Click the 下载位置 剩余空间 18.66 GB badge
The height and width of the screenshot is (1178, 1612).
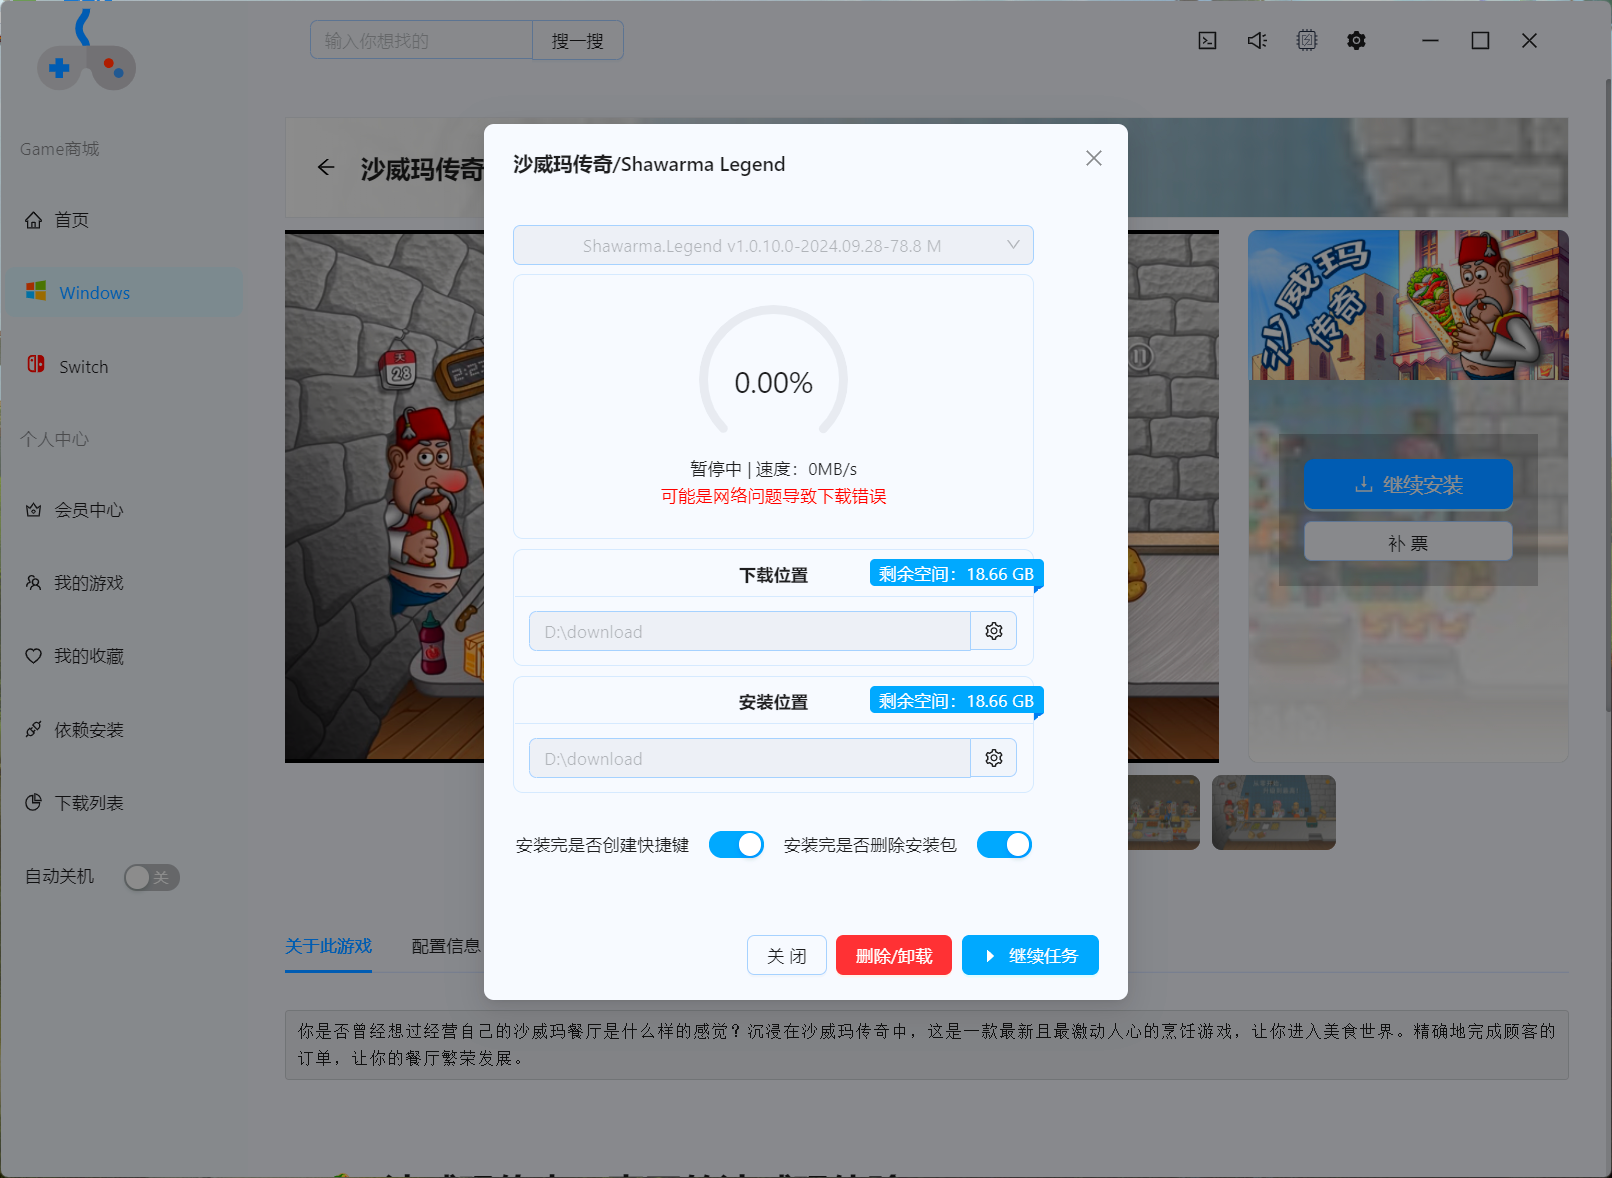point(956,574)
